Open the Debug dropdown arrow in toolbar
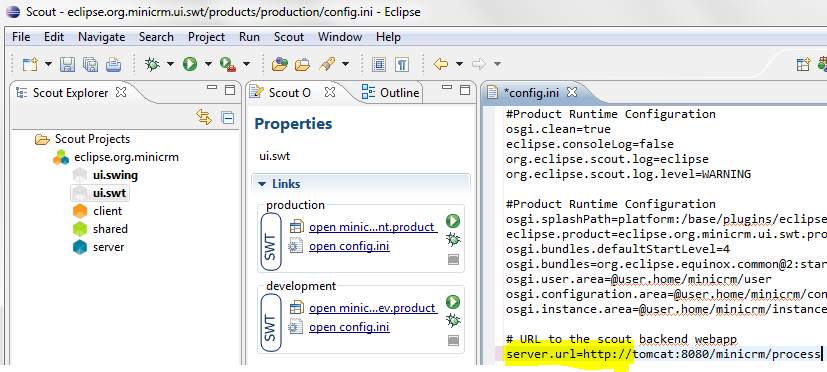 170,64
